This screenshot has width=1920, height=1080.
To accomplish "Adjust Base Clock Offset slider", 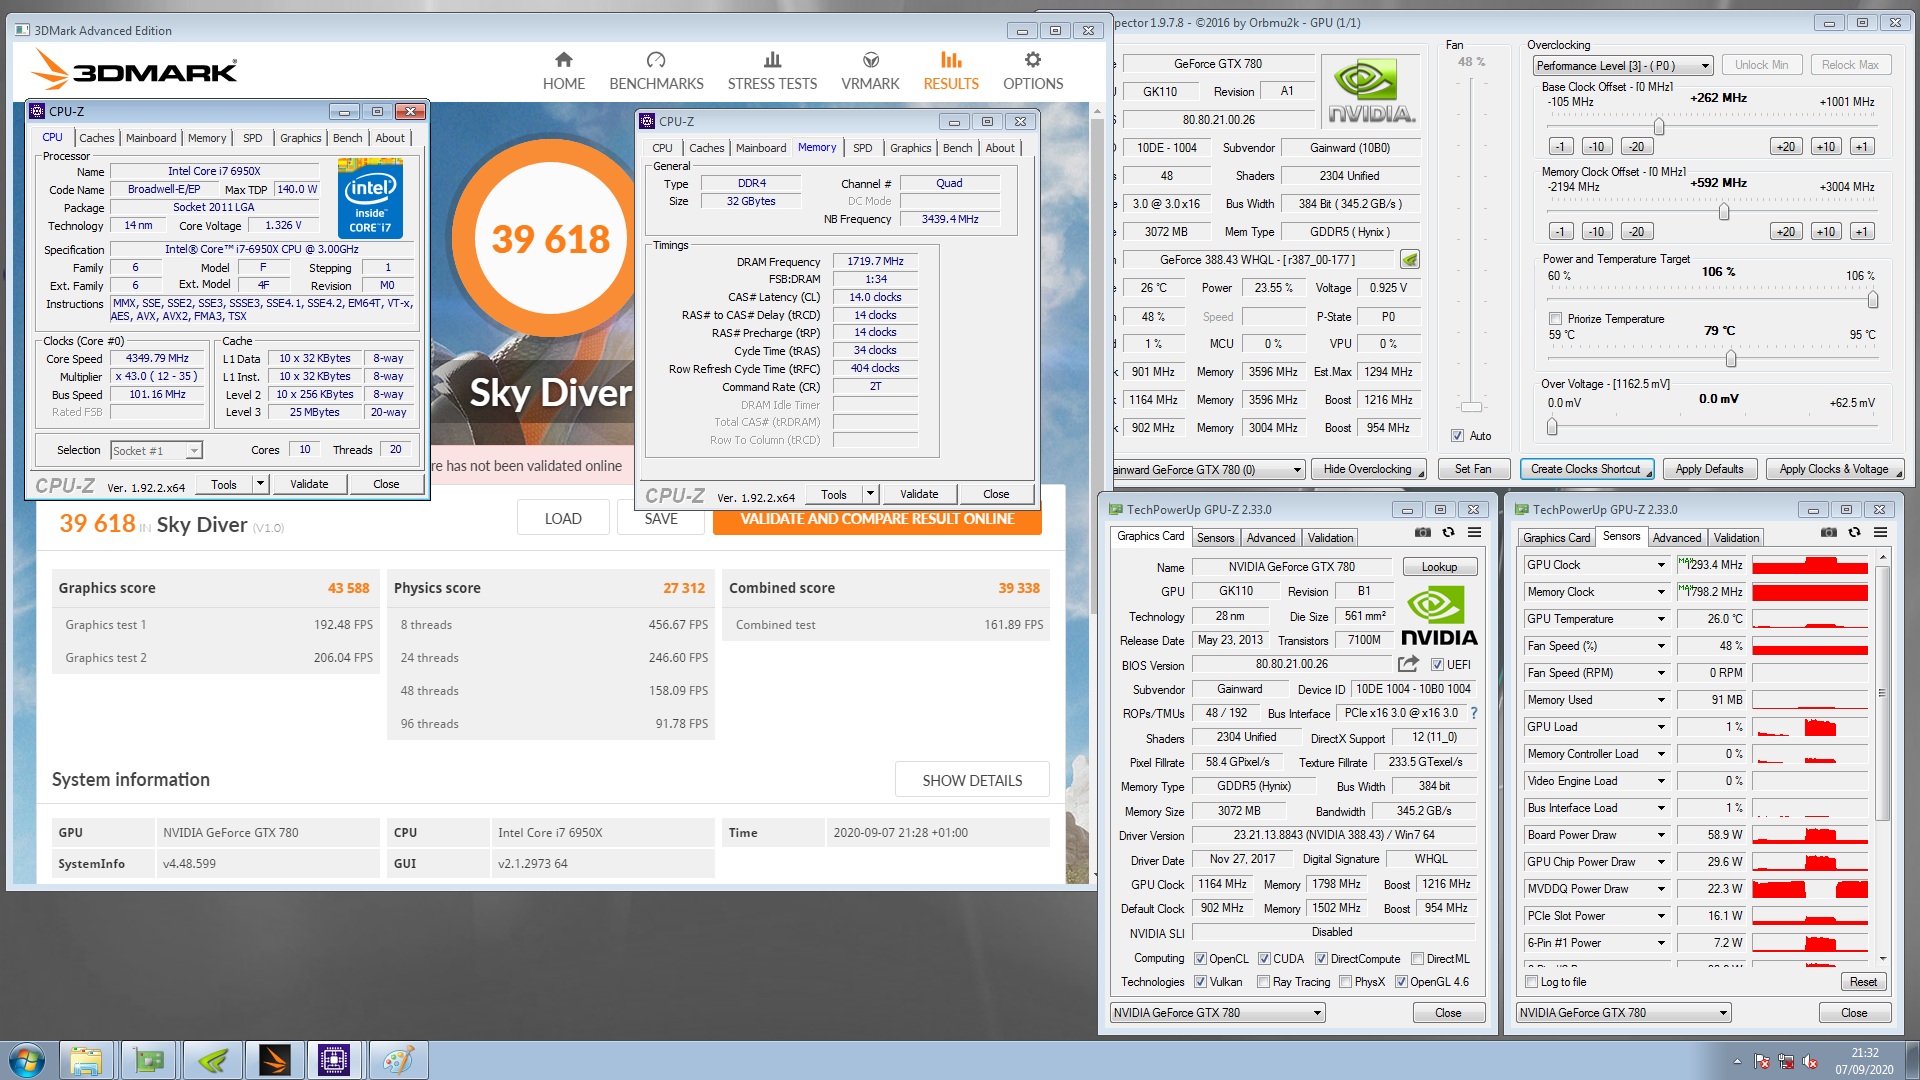I will tap(1659, 126).
